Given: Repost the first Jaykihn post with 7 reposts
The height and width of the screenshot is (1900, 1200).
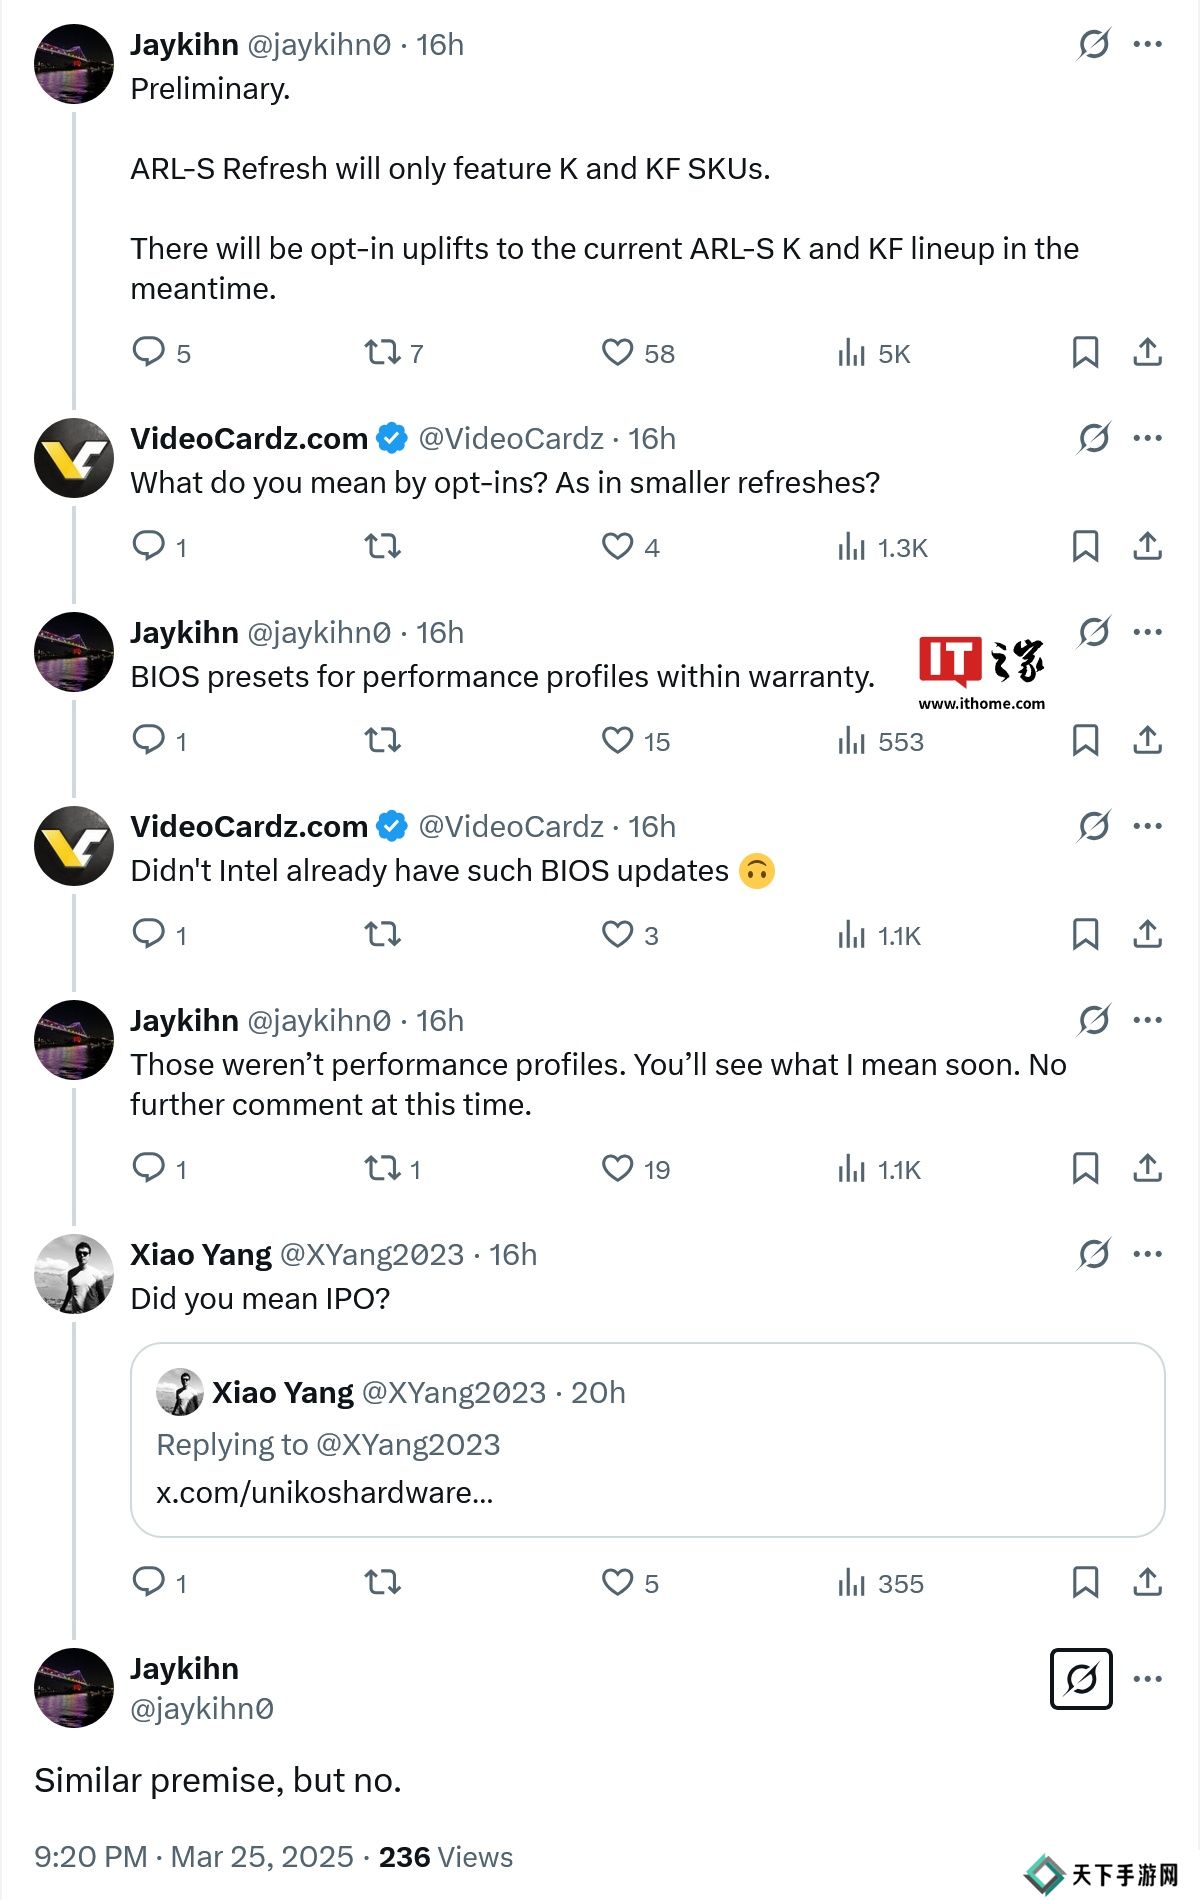Looking at the screenshot, I should pos(382,352).
